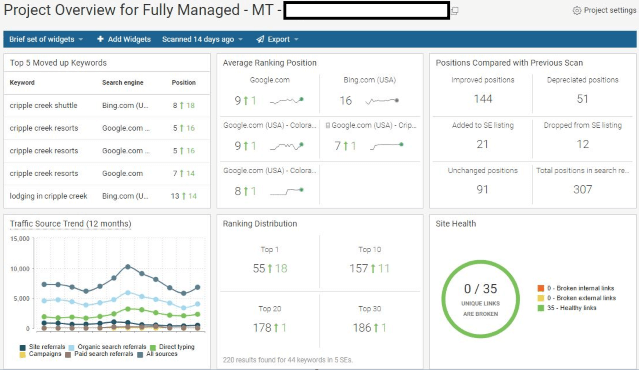Screen dimensions: 639x370
Task: Click Add Widgets button
Action: click(x=124, y=39)
